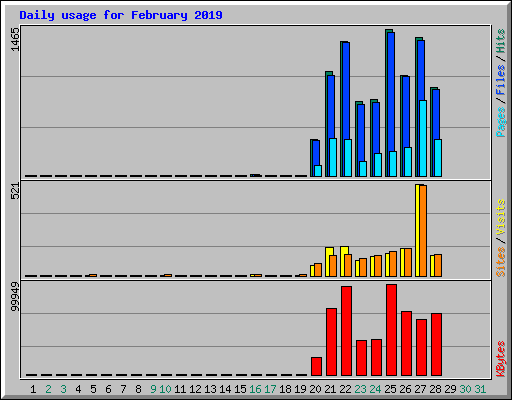Image resolution: width=512 pixels, height=400 pixels.
Task: Click the Pages legend label
Action: pos(500,122)
